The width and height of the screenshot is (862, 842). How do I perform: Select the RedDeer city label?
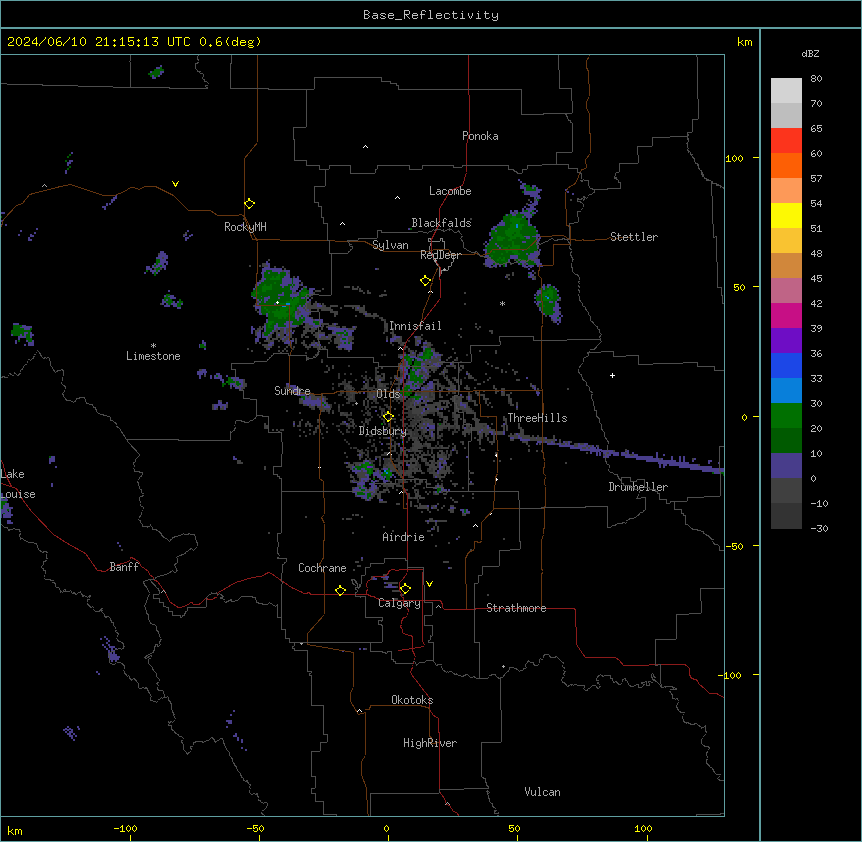(440, 255)
